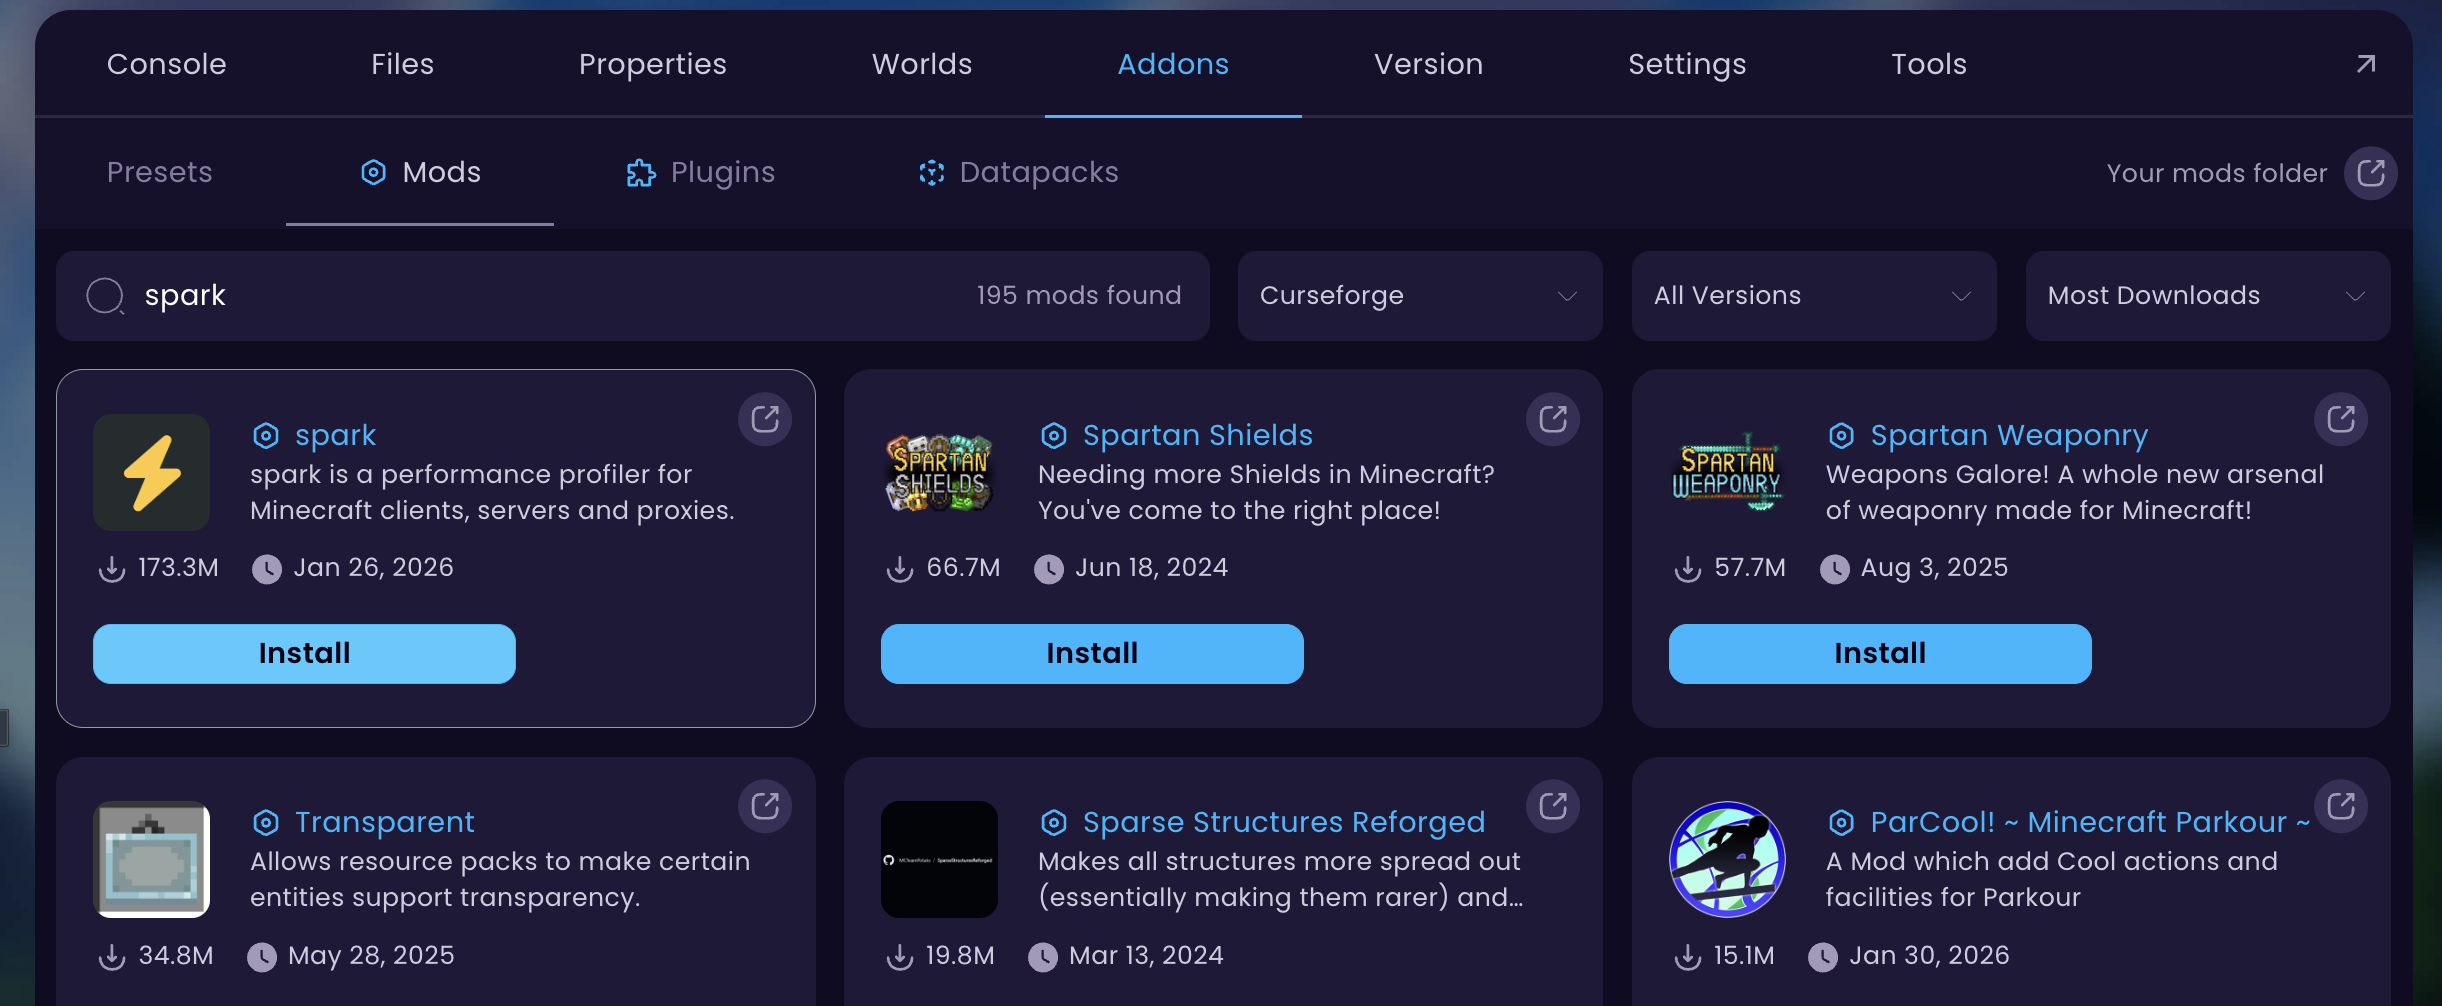Click the mod icon beside ParCool title
2442x1006 pixels.
tap(1842, 822)
